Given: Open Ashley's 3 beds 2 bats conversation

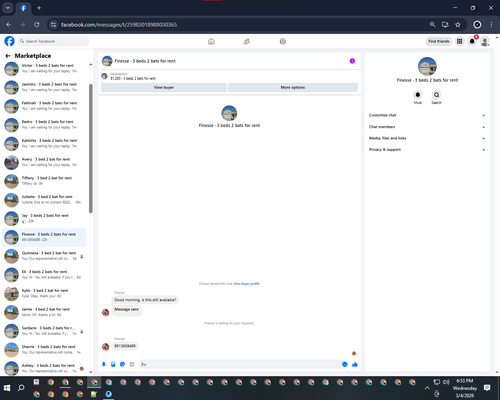Looking at the screenshot, I should (x=44, y=368).
